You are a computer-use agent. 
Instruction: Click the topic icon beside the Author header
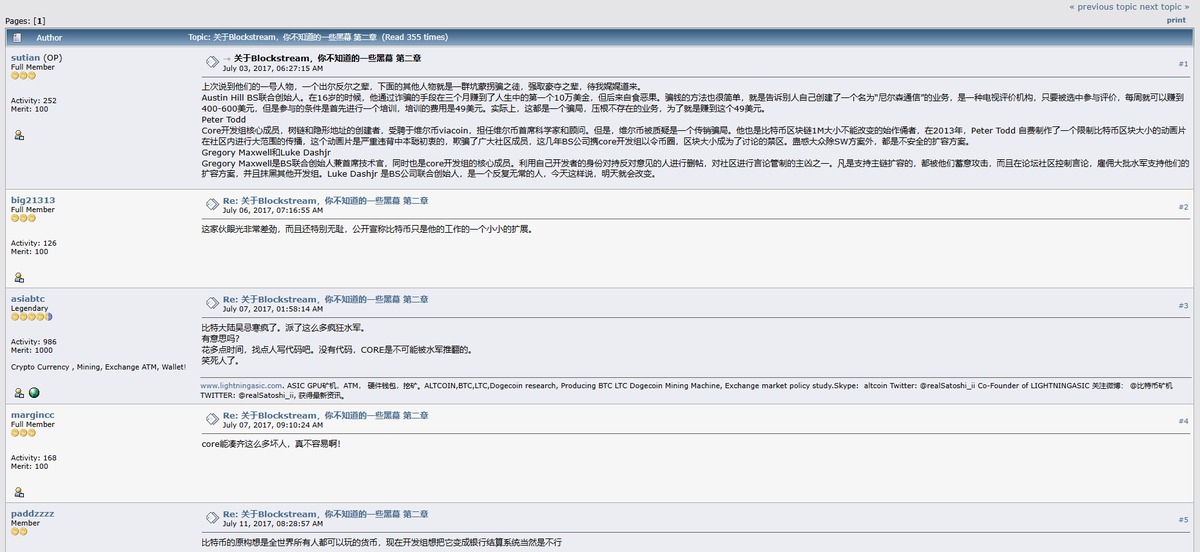18,37
